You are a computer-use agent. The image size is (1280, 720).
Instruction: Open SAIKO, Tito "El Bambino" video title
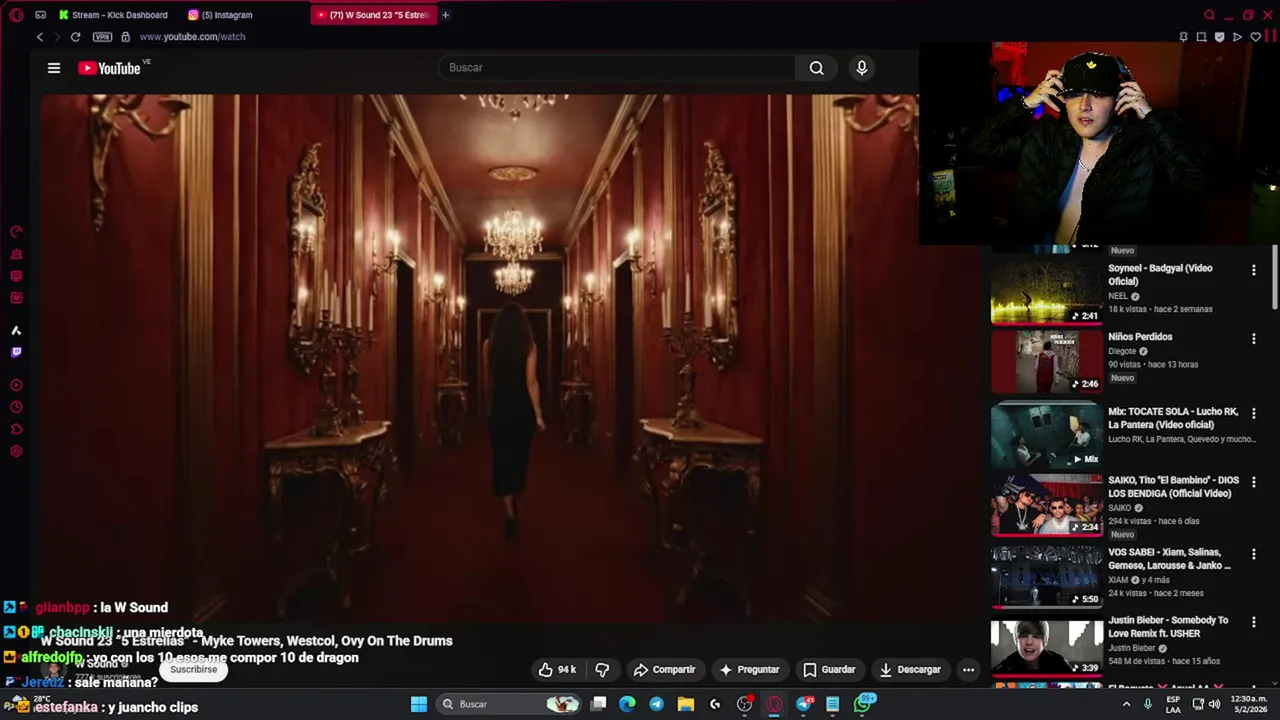pos(1173,487)
